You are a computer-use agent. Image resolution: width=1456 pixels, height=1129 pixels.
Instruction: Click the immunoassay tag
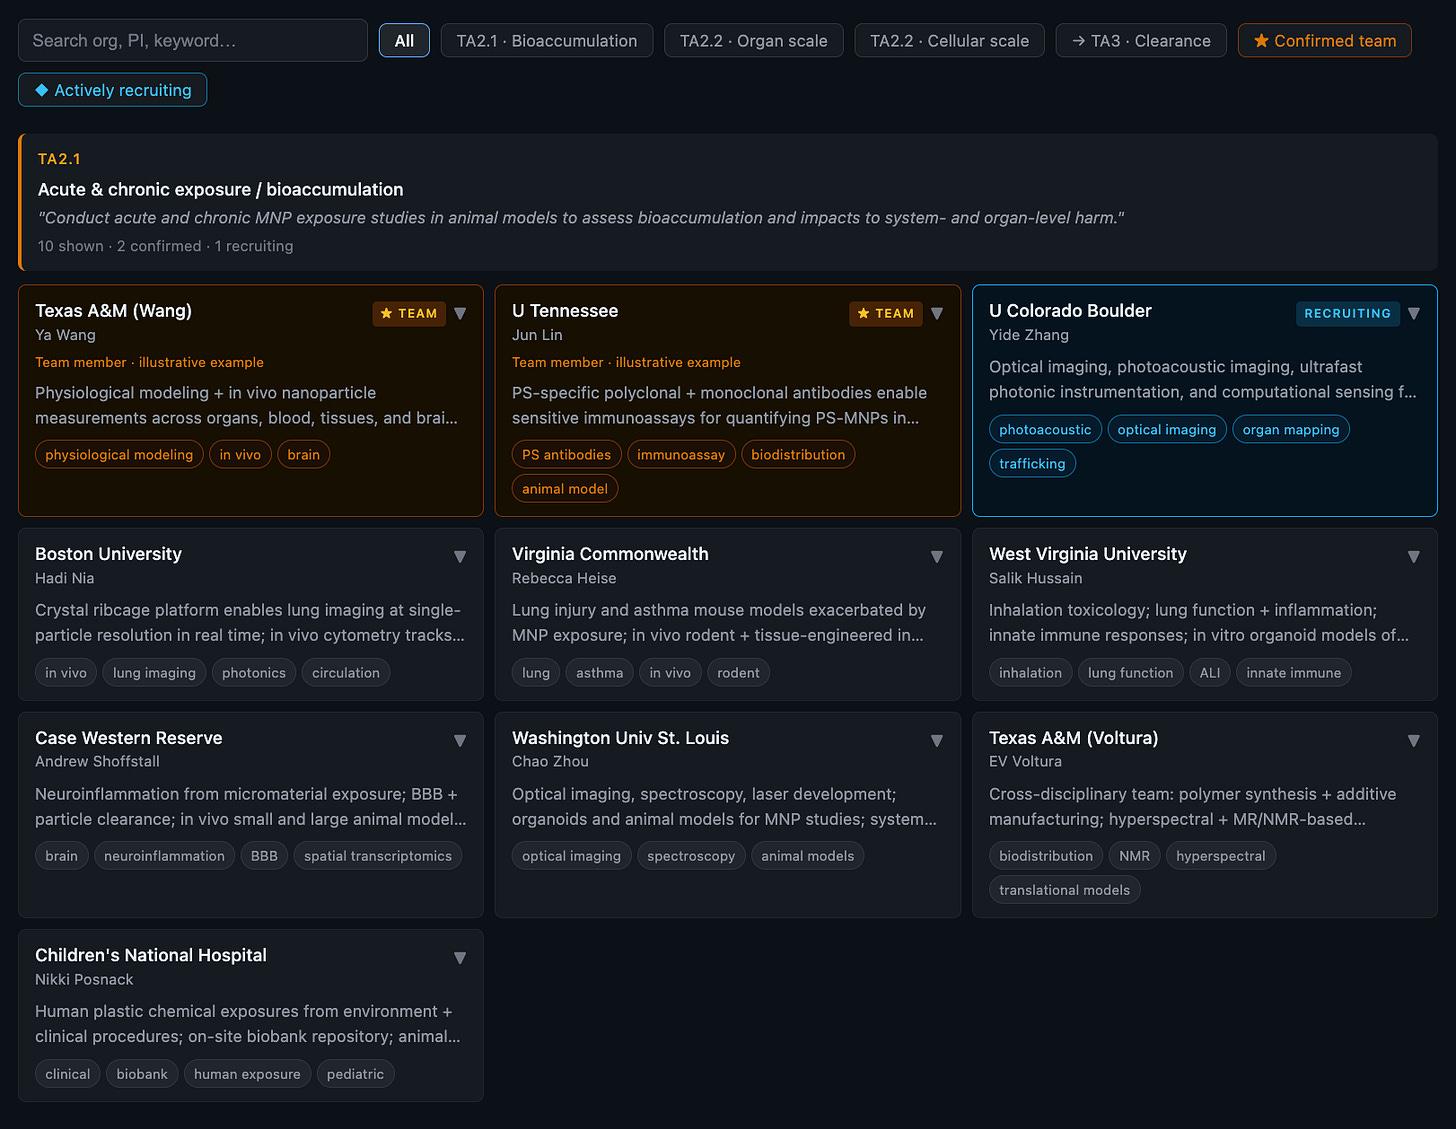(x=681, y=455)
